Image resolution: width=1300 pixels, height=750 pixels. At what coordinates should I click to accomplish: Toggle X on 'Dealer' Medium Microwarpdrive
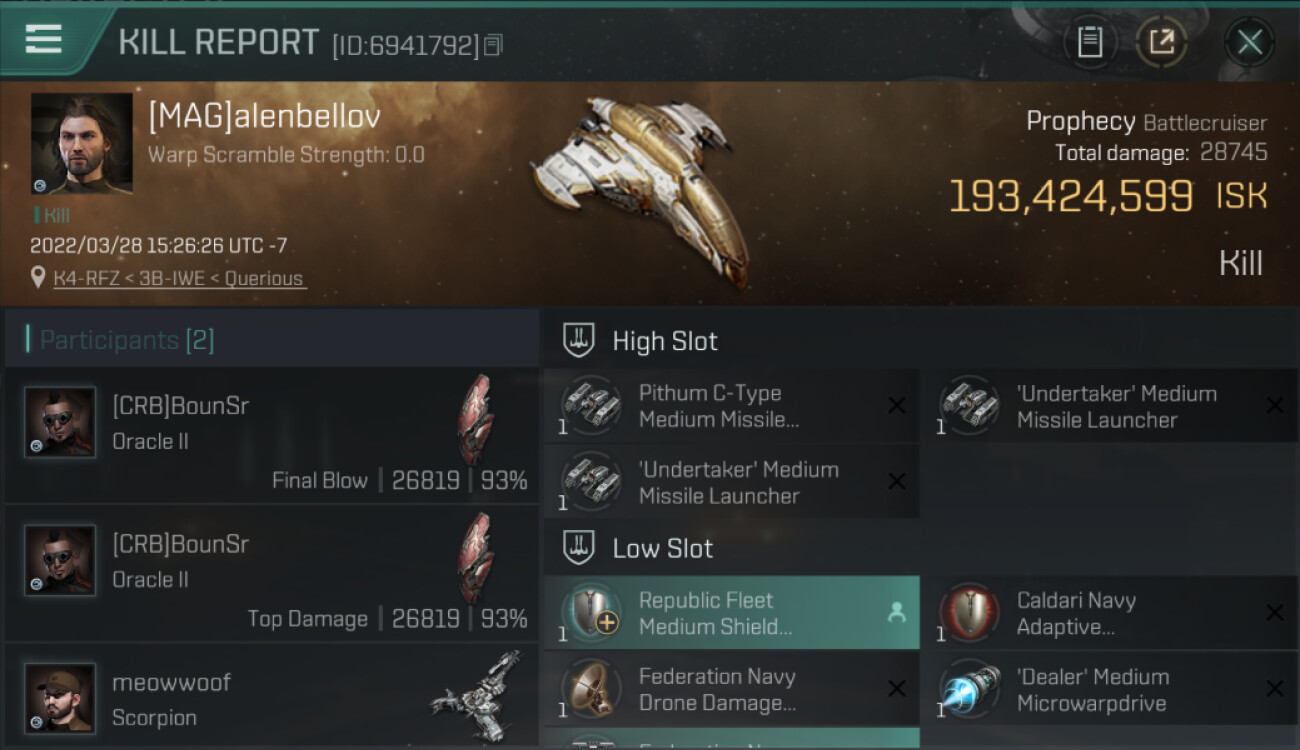coord(1275,688)
